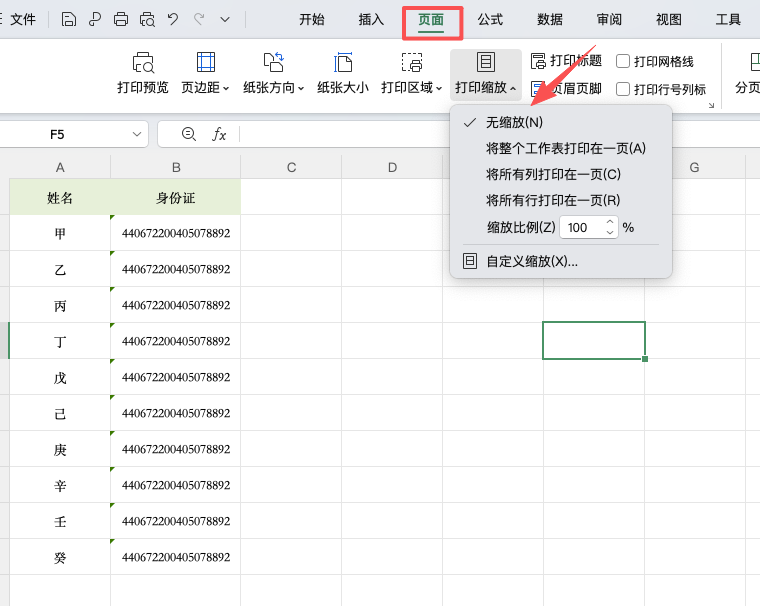760x606 pixels.
Task: Select the cell containing 壬
Action: 60,521
